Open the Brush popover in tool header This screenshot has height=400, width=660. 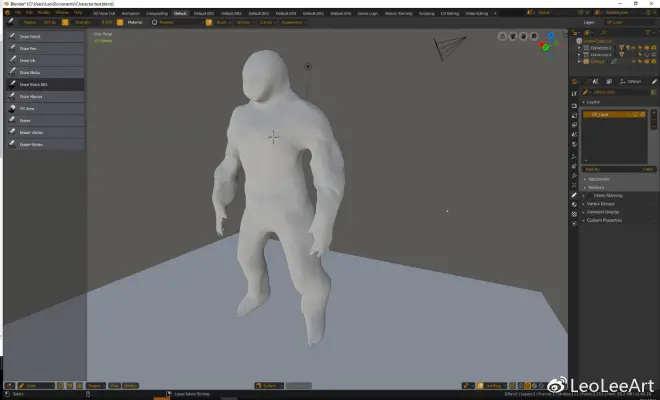coord(223,22)
